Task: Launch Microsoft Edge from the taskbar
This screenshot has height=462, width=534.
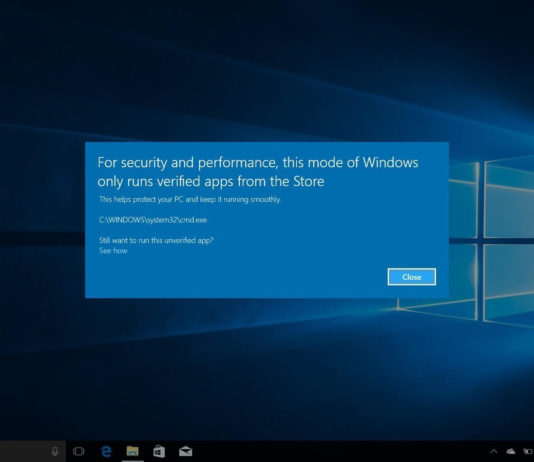Action: pyautogui.click(x=106, y=451)
